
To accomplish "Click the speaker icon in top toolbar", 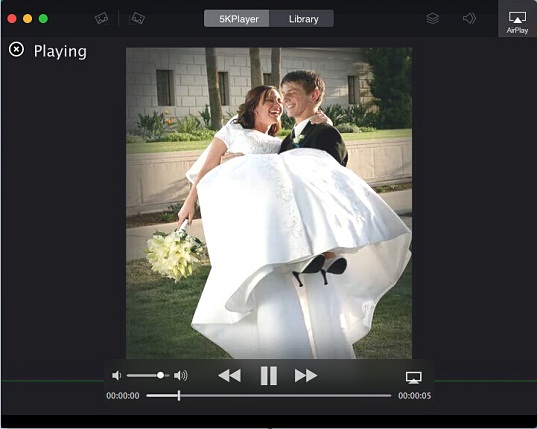I will (469, 18).
